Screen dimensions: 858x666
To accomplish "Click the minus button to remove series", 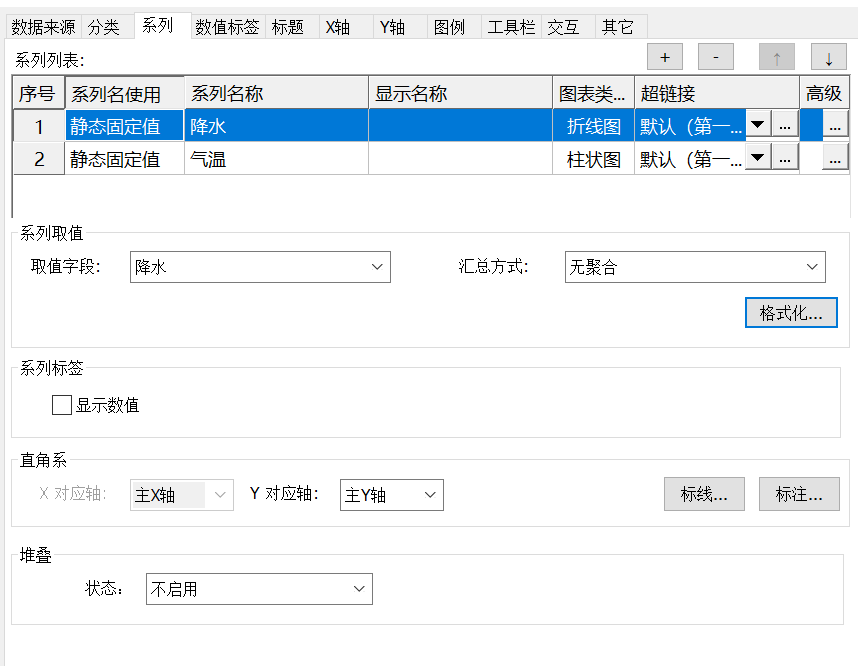I will pyautogui.click(x=715, y=57).
